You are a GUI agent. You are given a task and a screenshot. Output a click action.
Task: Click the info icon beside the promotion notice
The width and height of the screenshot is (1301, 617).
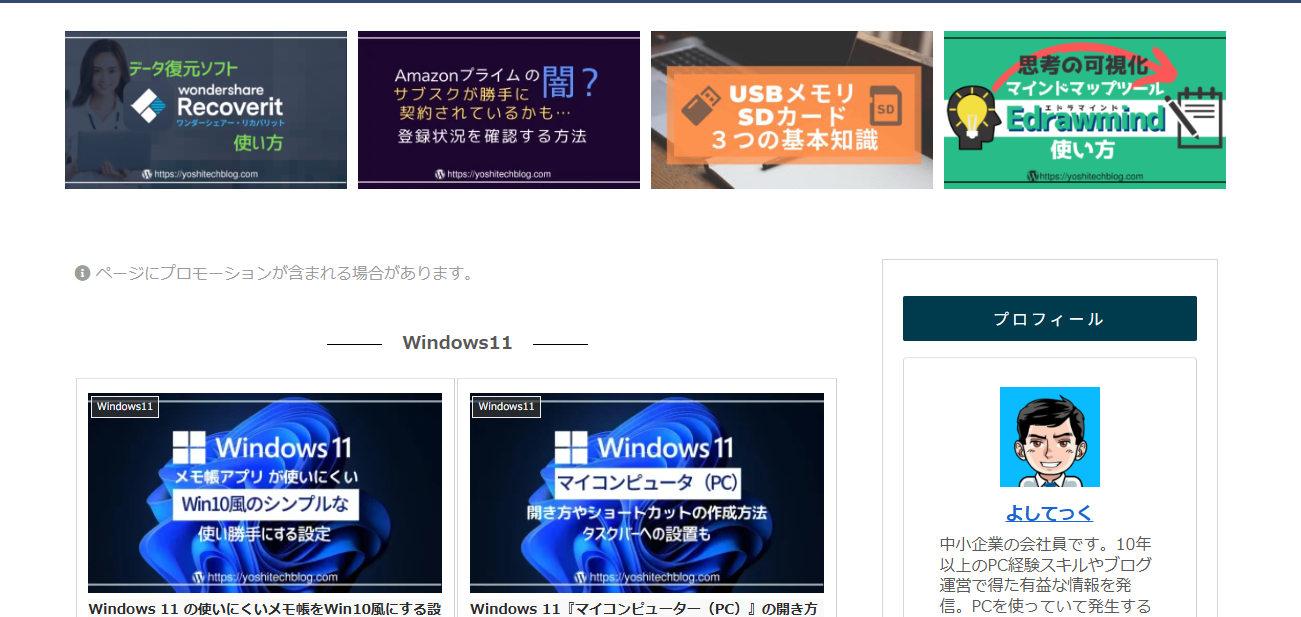(83, 273)
